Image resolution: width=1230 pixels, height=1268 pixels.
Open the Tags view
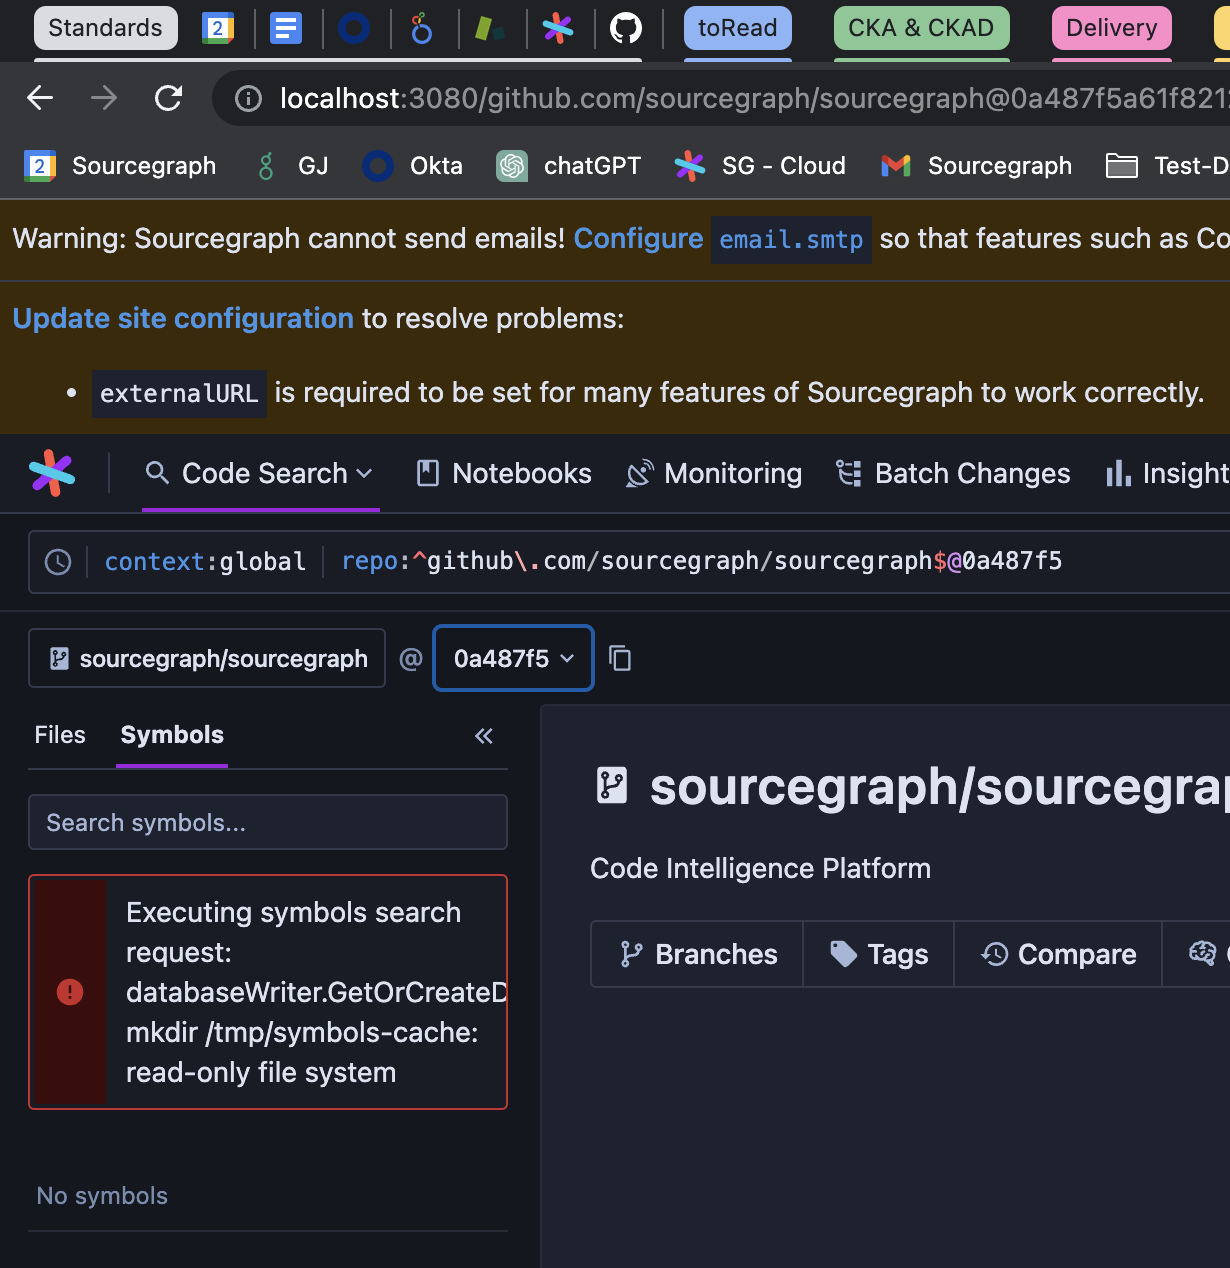coord(879,954)
